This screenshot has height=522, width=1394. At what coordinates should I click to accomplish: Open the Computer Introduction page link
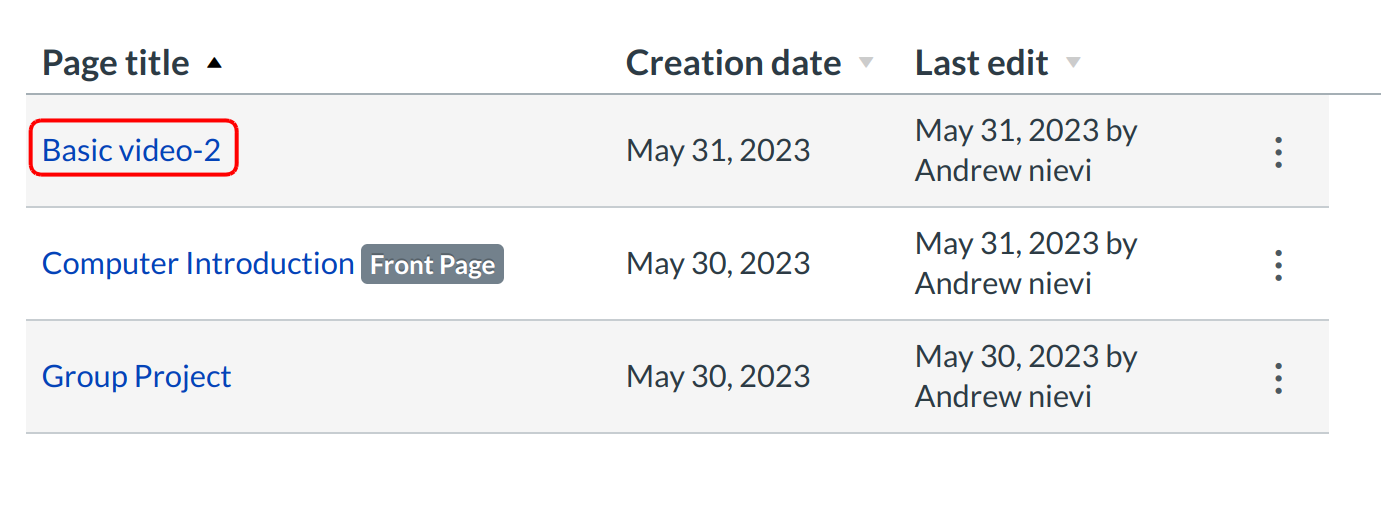(198, 264)
